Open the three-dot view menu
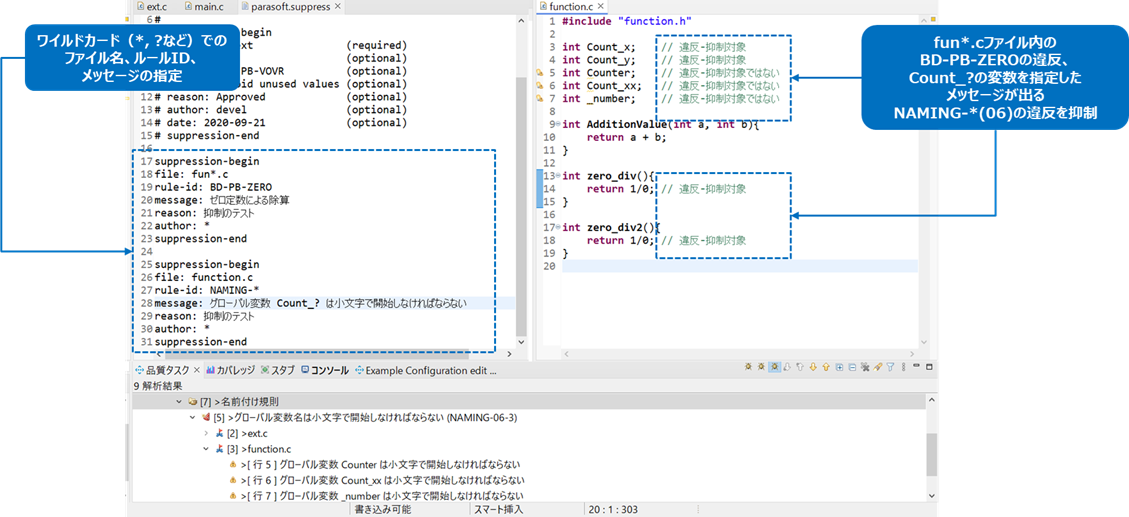The height and width of the screenshot is (517, 1129). click(x=903, y=369)
